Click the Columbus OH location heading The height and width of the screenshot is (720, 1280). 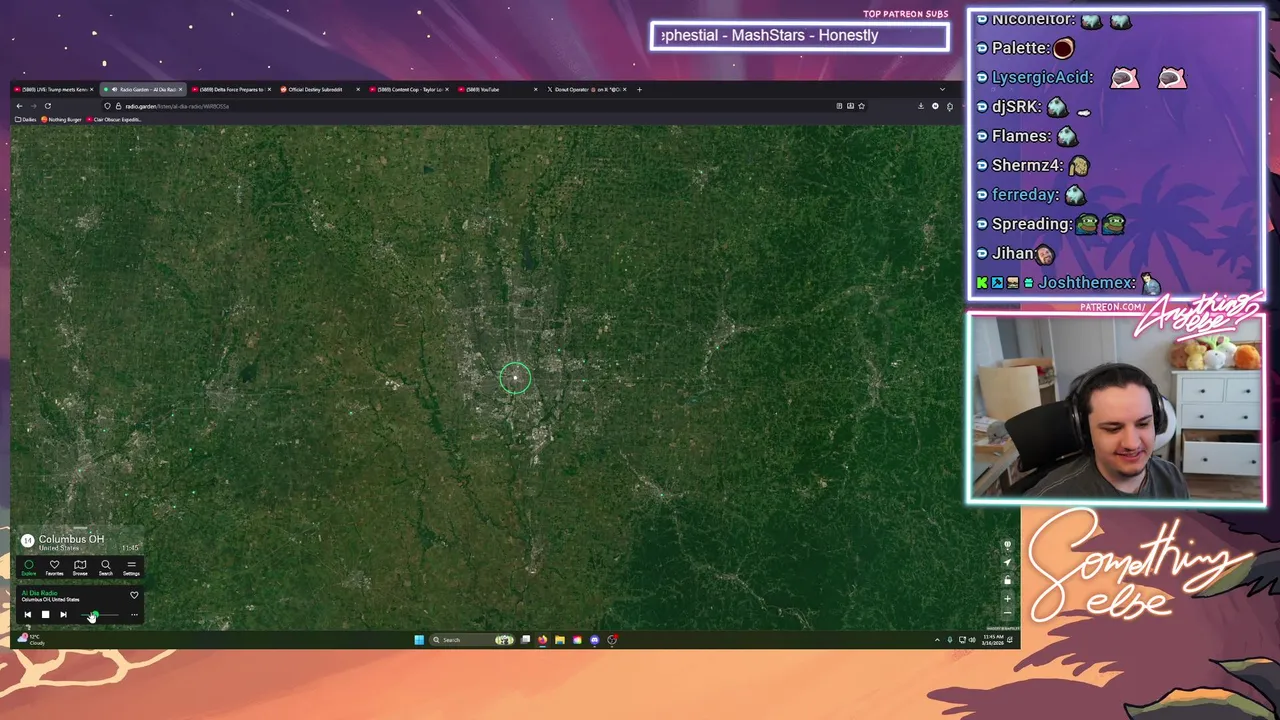coord(71,539)
